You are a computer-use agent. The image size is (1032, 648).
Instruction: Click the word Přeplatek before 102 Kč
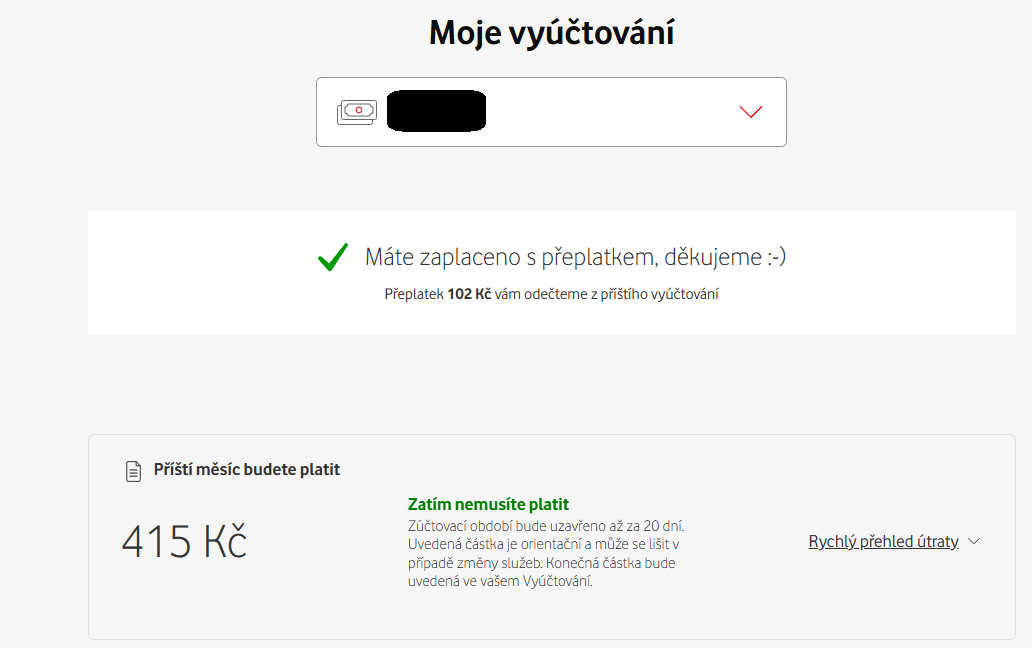pos(414,294)
